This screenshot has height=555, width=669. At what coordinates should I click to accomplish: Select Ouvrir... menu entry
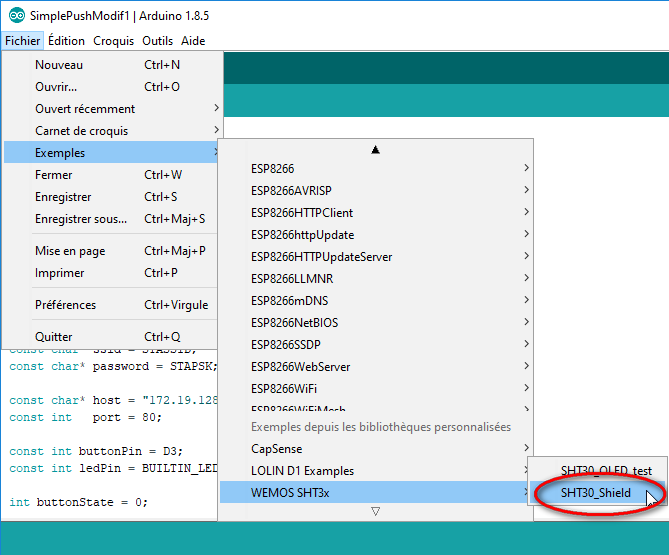click(113, 87)
